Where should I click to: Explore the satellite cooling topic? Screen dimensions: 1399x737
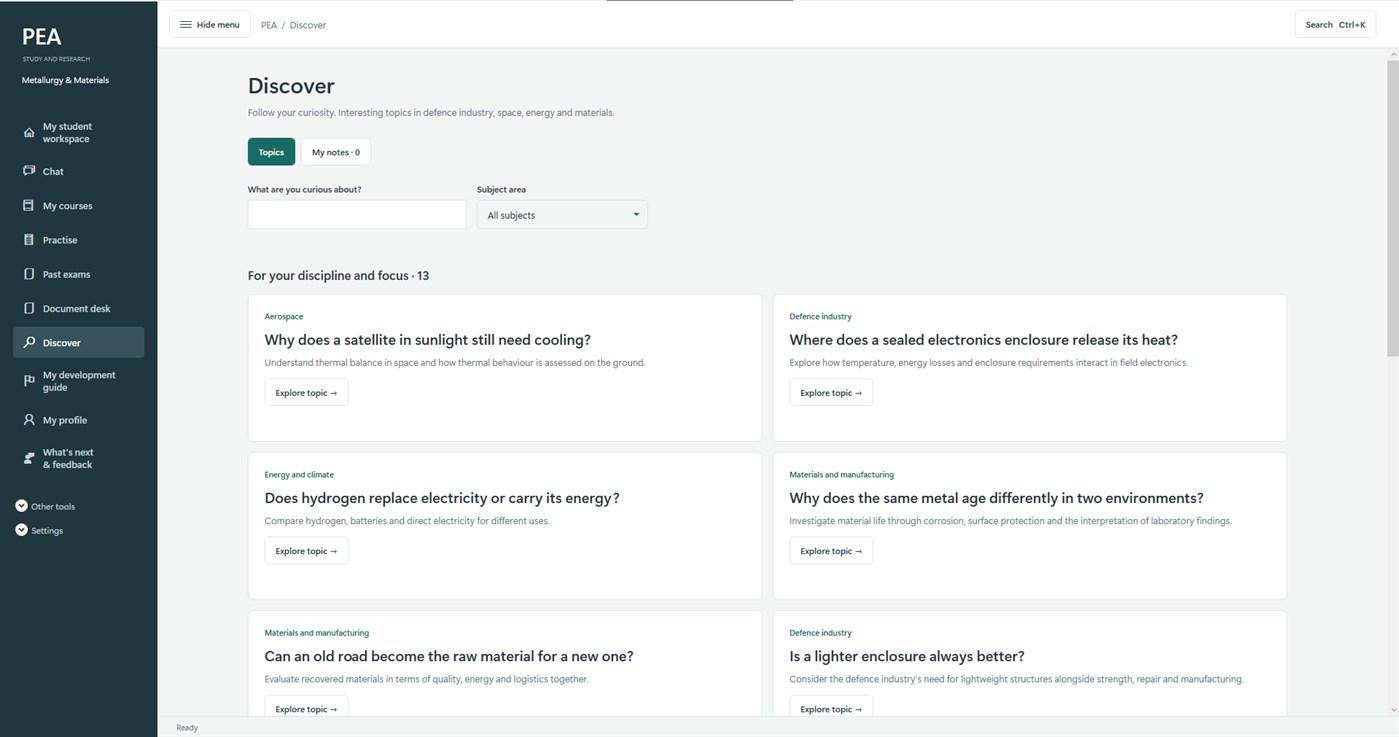[306, 393]
